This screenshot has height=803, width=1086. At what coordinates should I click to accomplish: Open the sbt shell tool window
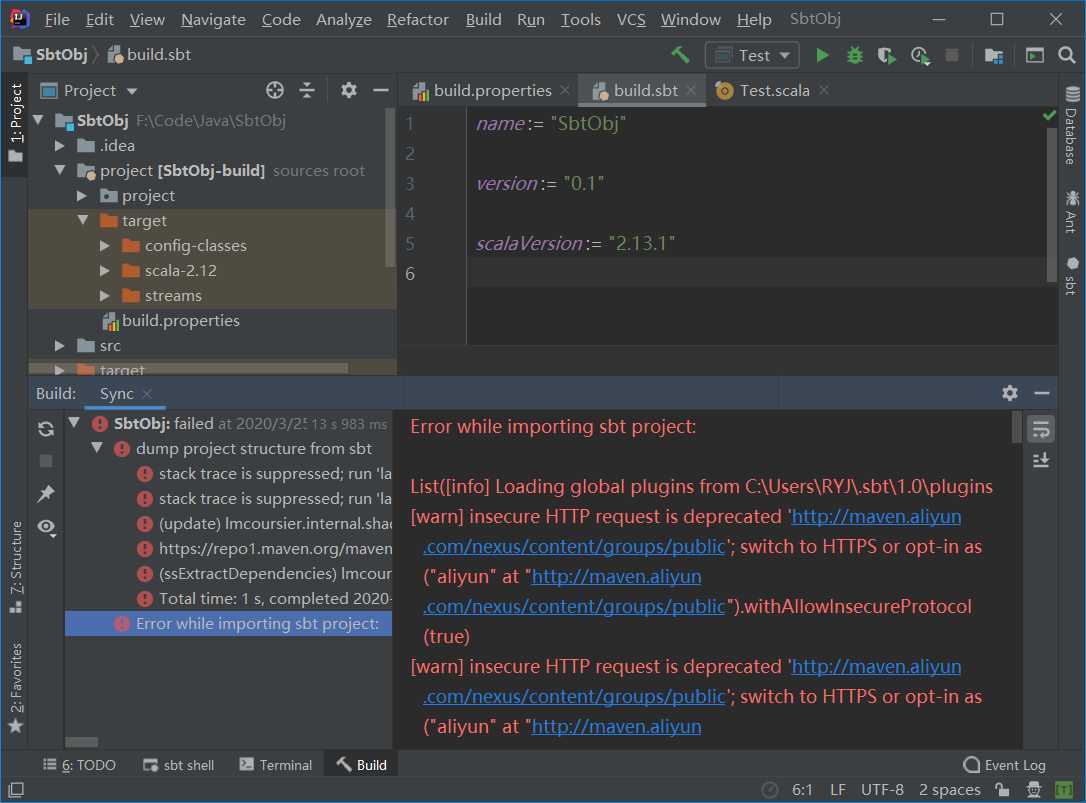pyautogui.click(x=179, y=765)
